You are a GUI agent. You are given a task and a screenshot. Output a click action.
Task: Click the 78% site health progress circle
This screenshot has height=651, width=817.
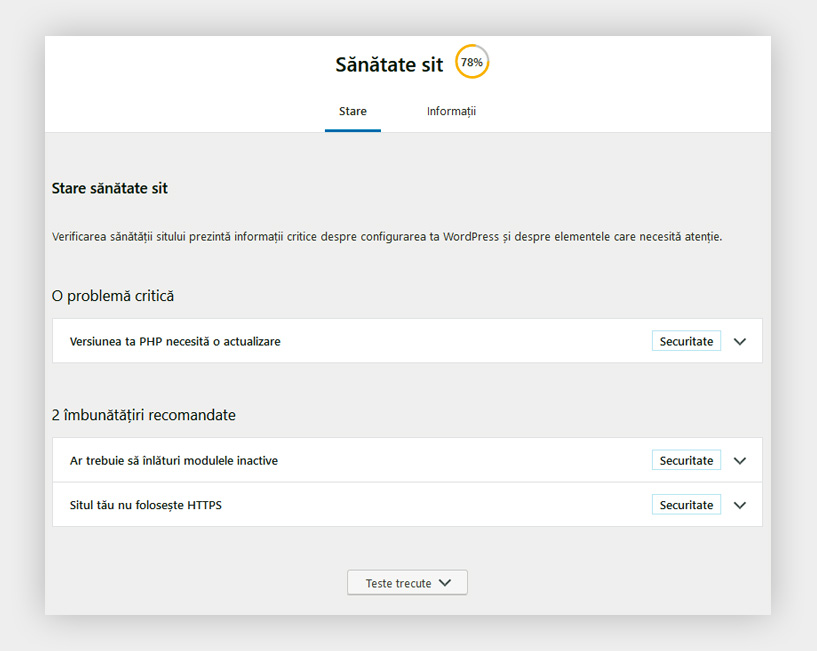coord(472,62)
